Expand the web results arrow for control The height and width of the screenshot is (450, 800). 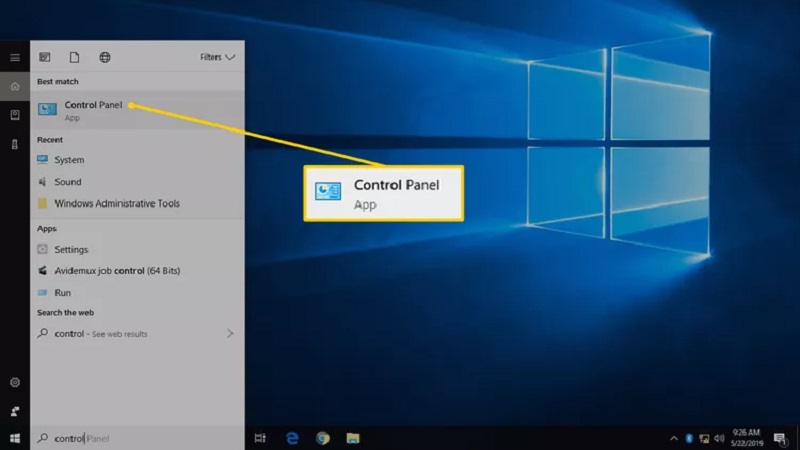click(x=230, y=332)
